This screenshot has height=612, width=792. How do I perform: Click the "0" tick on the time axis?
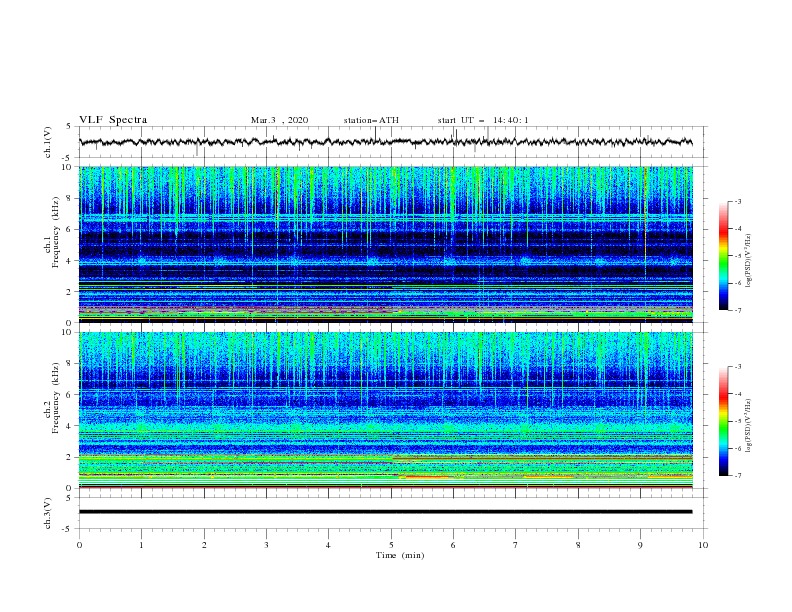[x=79, y=545]
